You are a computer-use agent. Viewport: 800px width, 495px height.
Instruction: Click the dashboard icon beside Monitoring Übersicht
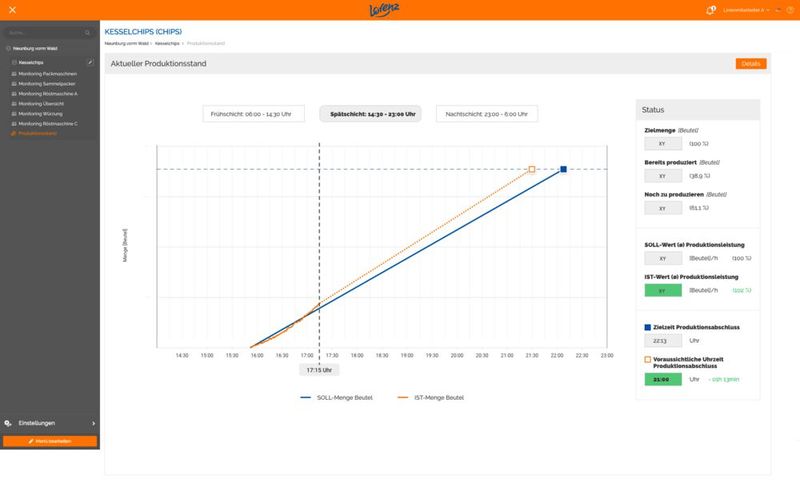pyautogui.click(x=14, y=104)
